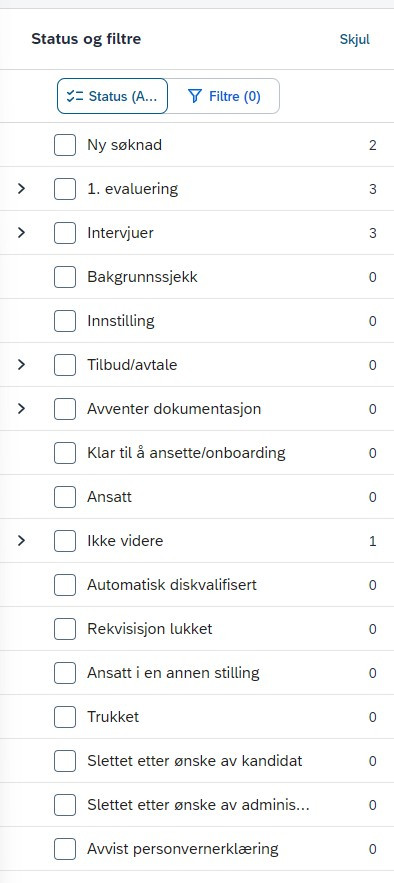Tick the Trukket checkbox
Viewport: 394px width, 883px height.
[x=65, y=717]
